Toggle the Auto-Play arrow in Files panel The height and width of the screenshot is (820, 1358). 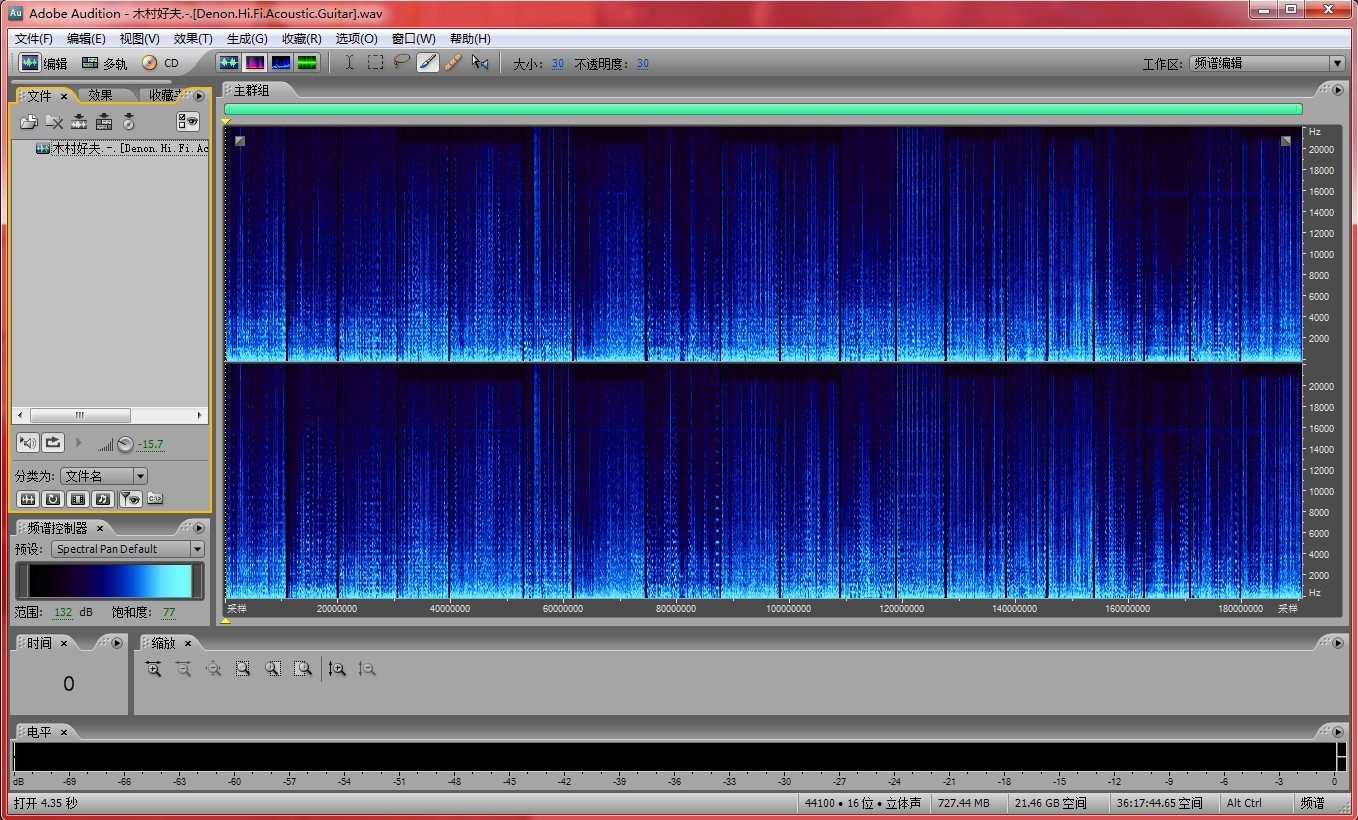(79, 442)
